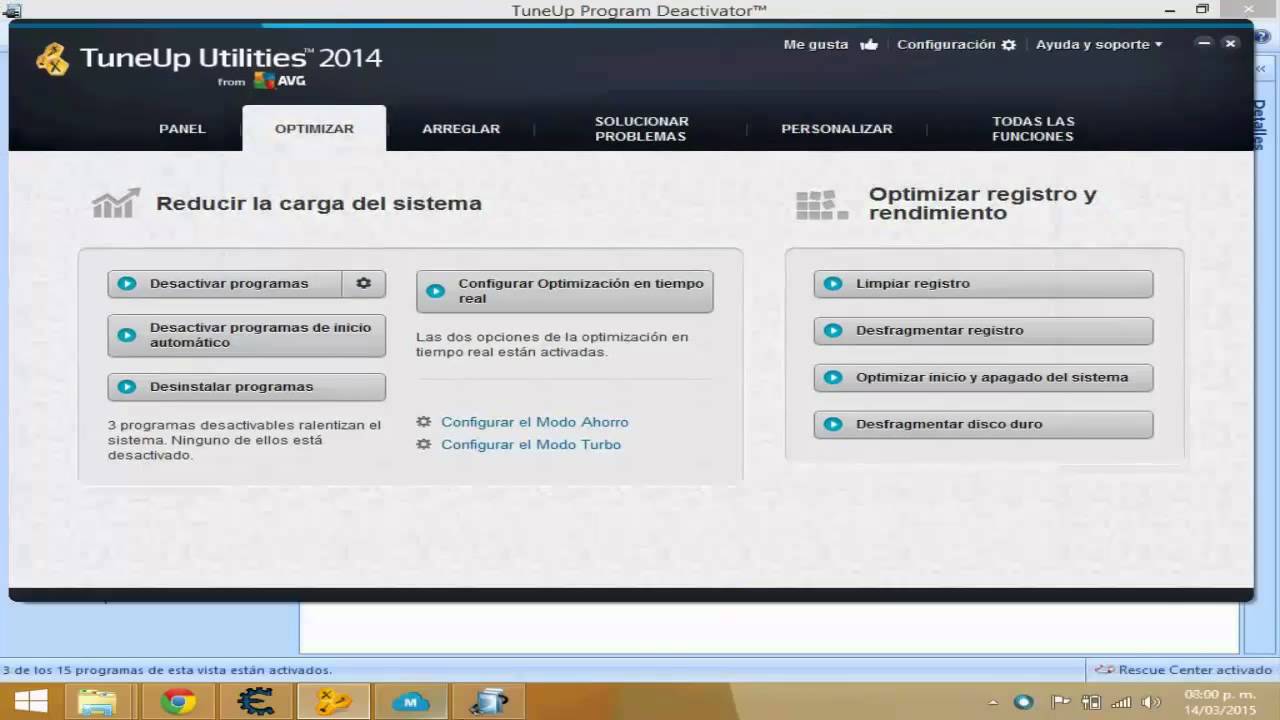Open TODAS LAS FUNCIONES tab
This screenshot has width=1280, height=720.
click(x=1033, y=129)
